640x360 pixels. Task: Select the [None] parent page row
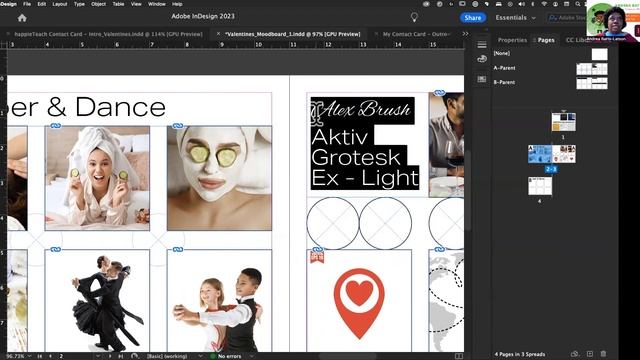[550, 53]
